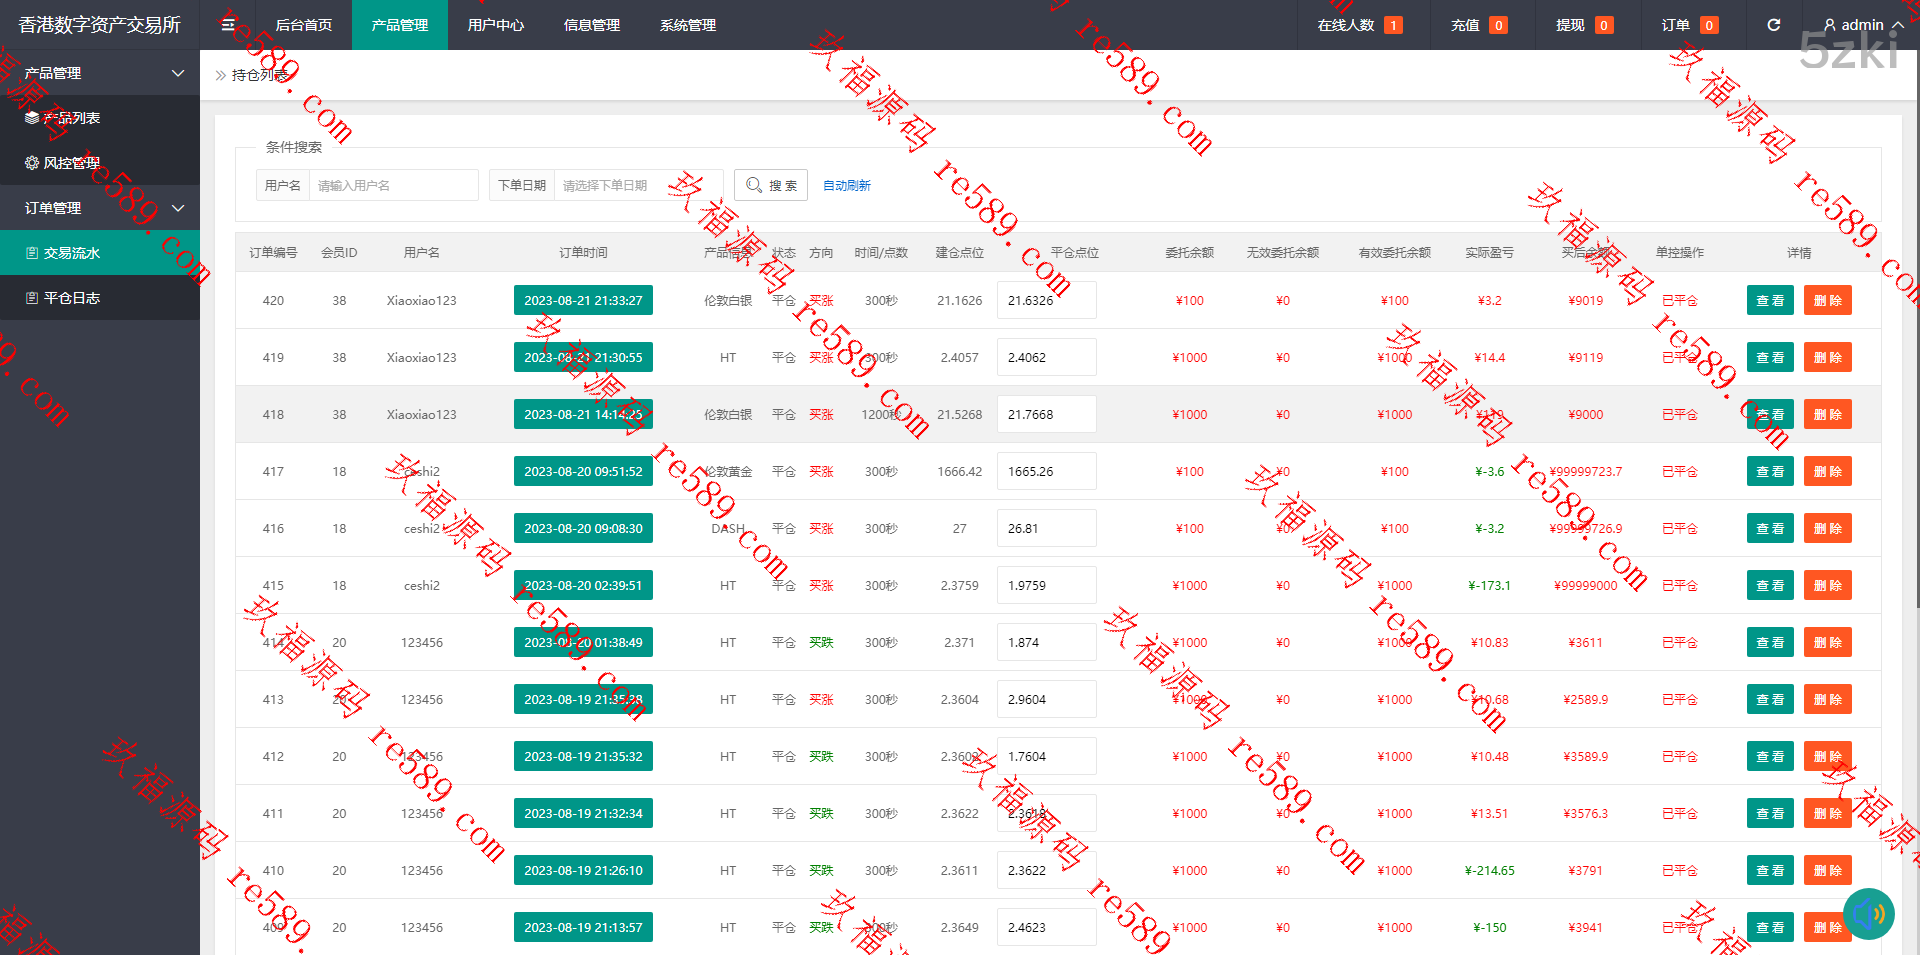Viewport: 1920px width, 955px height.
Task: Open 风控管理 in the sidebar
Action: (x=70, y=163)
